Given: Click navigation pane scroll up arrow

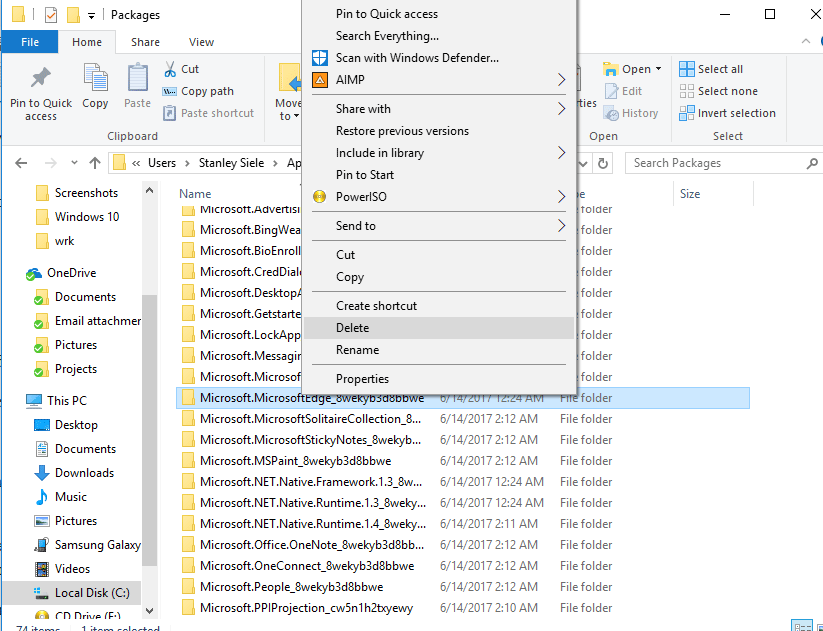Looking at the screenshot, I should click(150, 190).
